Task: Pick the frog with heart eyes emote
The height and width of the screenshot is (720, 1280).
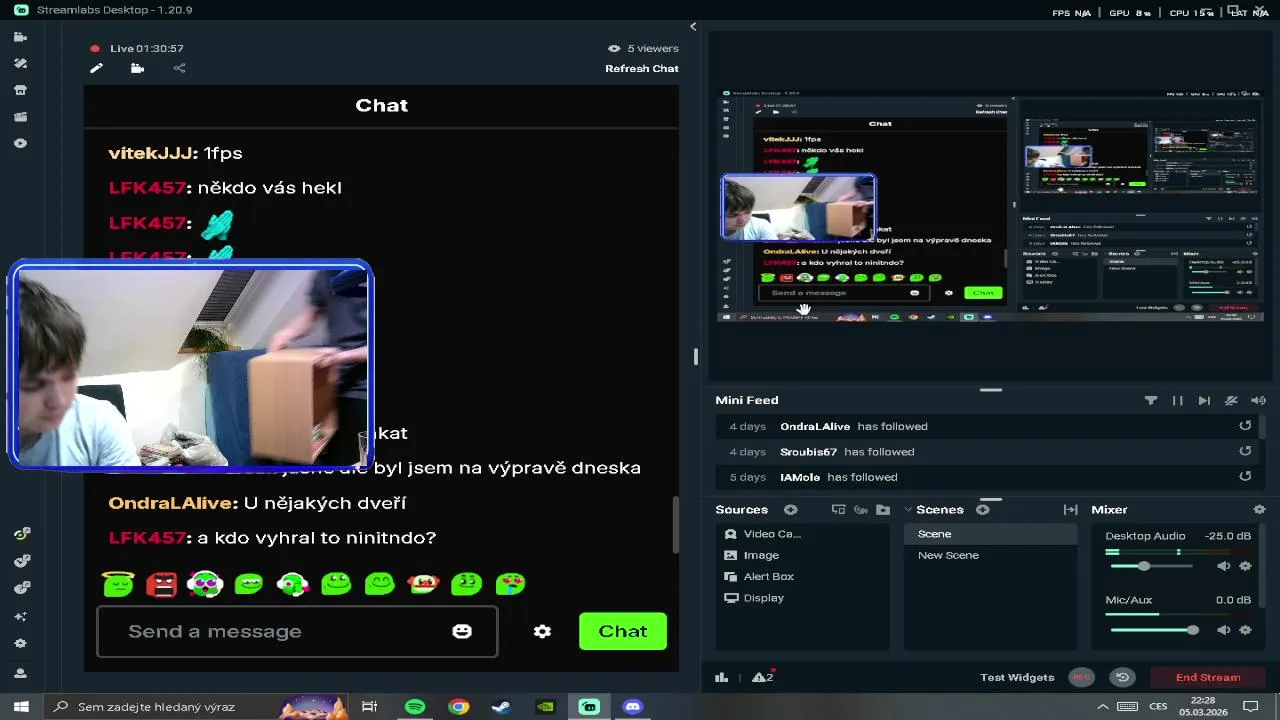Action: (x=510, y=583)
